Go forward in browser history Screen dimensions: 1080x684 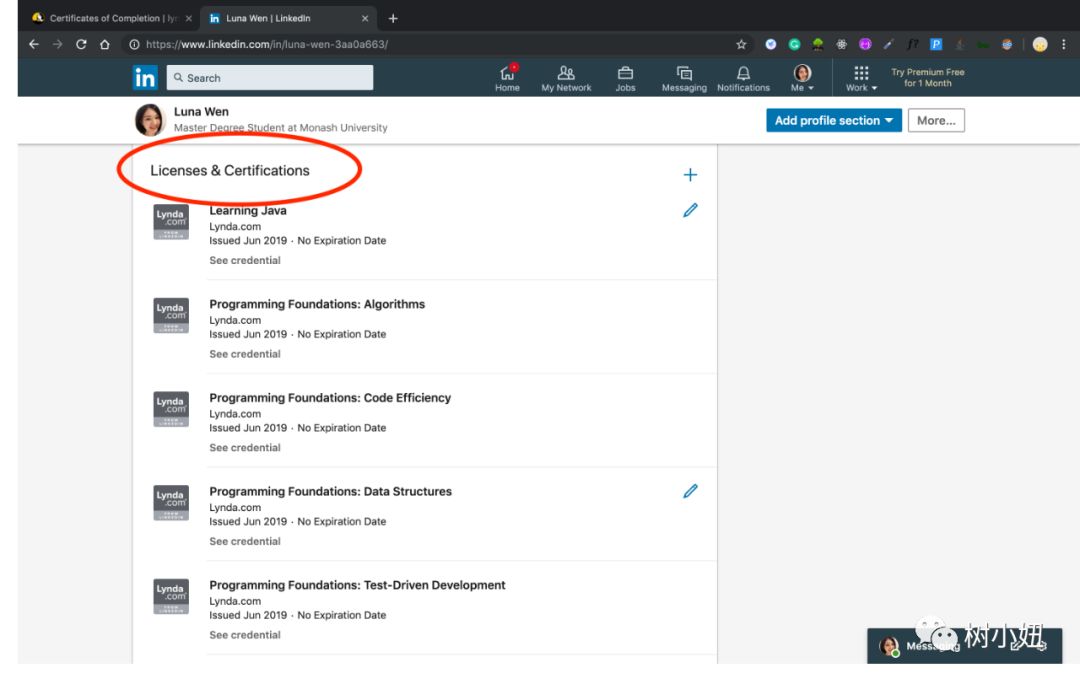pyautogui.click(x=57, y=44)
